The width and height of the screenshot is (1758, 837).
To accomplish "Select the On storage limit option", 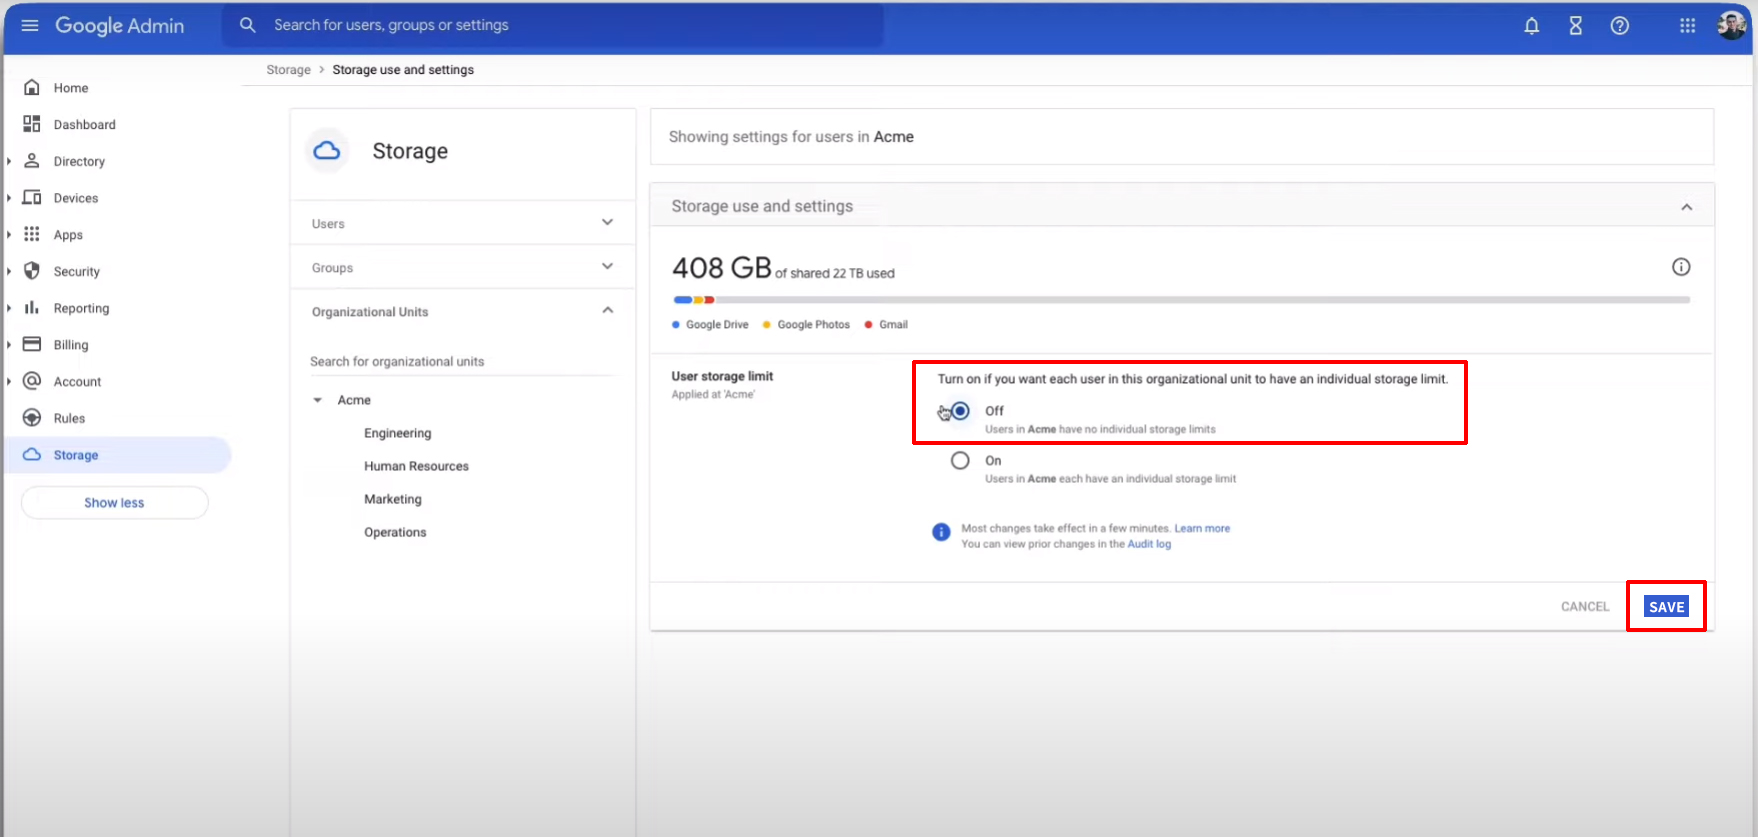I will point(960,461).
